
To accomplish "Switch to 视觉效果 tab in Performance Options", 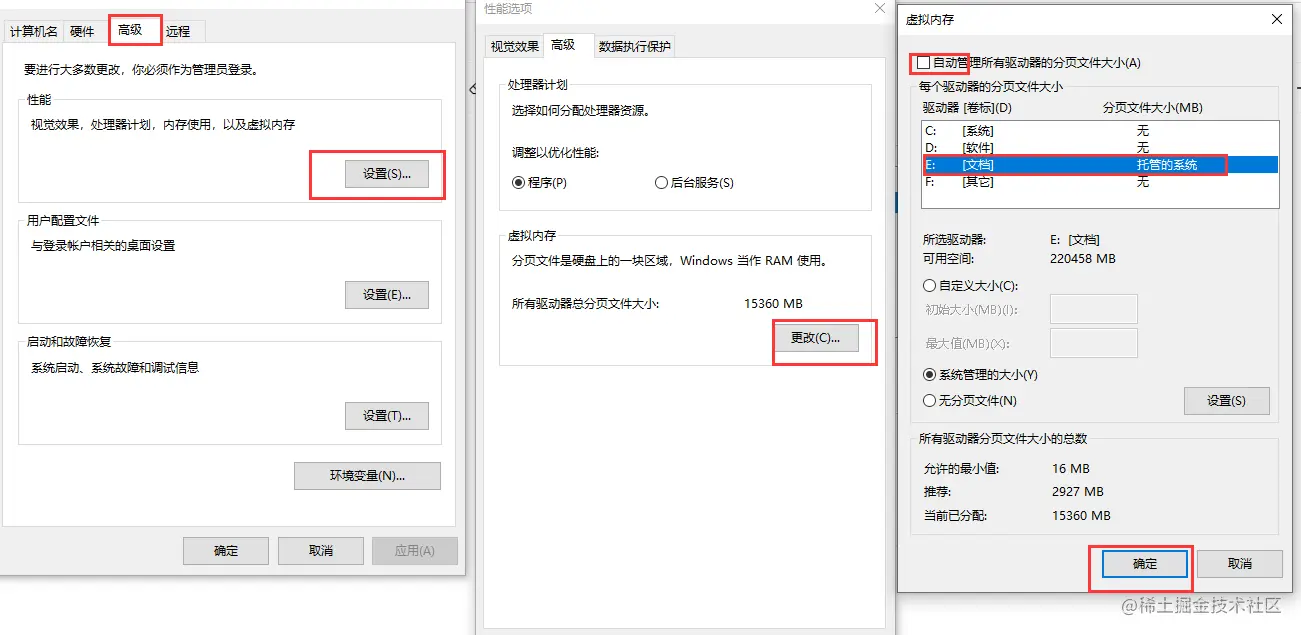I will tap(515, 46).
